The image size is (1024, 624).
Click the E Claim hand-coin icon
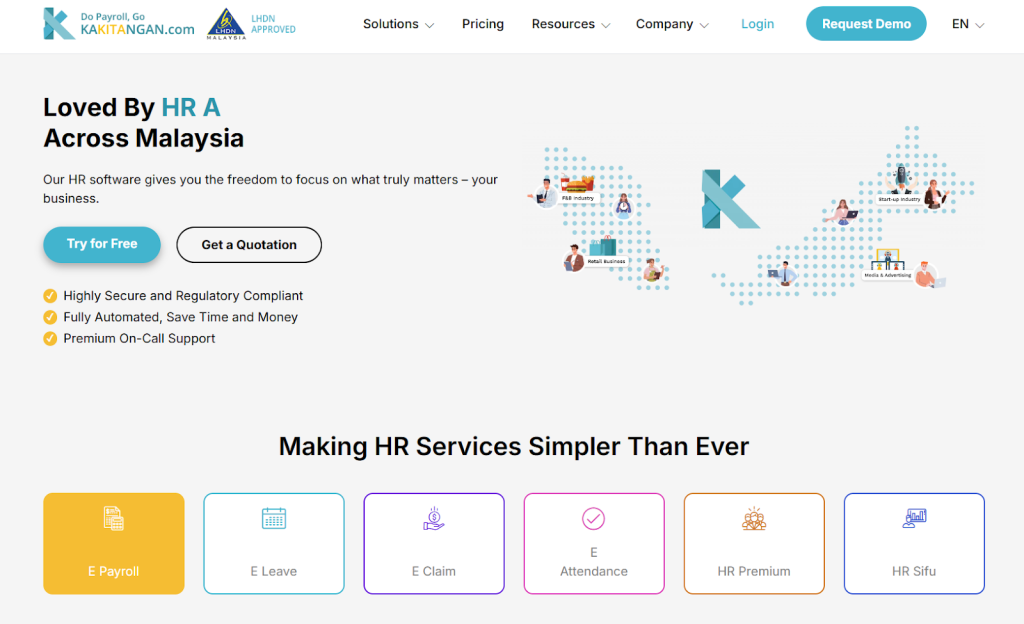(434, 518)
